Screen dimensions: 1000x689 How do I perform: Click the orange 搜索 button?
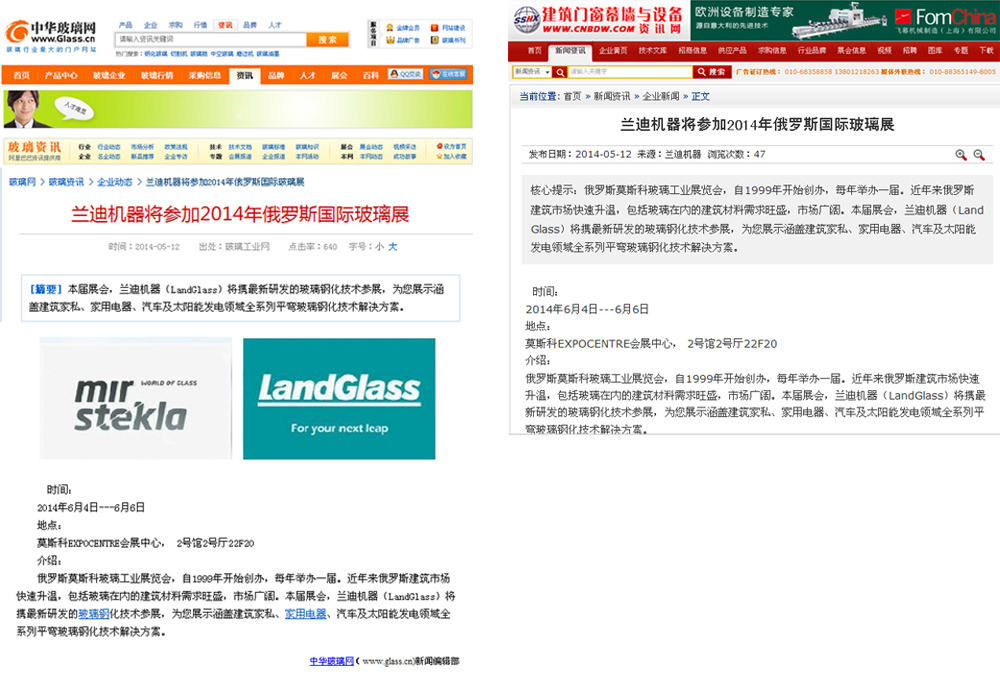tap(326, 39)
